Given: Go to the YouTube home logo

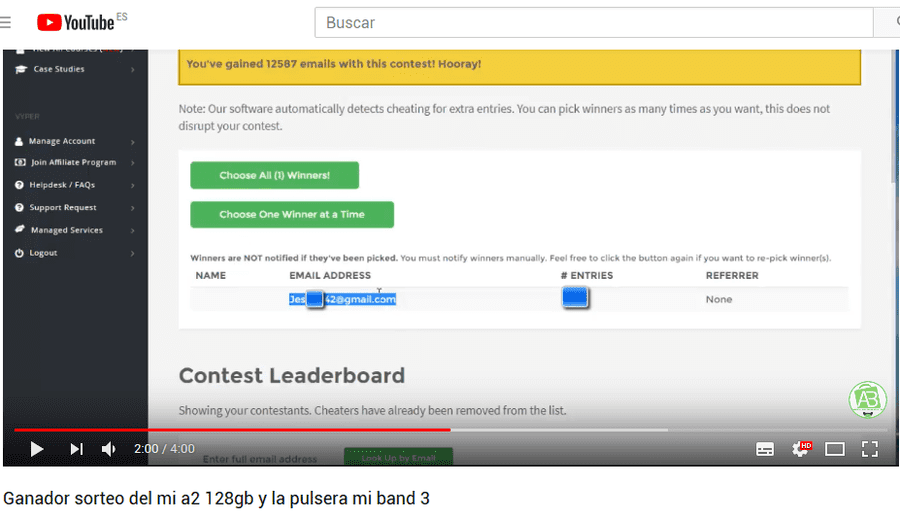Looking at the screenshot, I should pyautogui.click(x=76, y=22).
